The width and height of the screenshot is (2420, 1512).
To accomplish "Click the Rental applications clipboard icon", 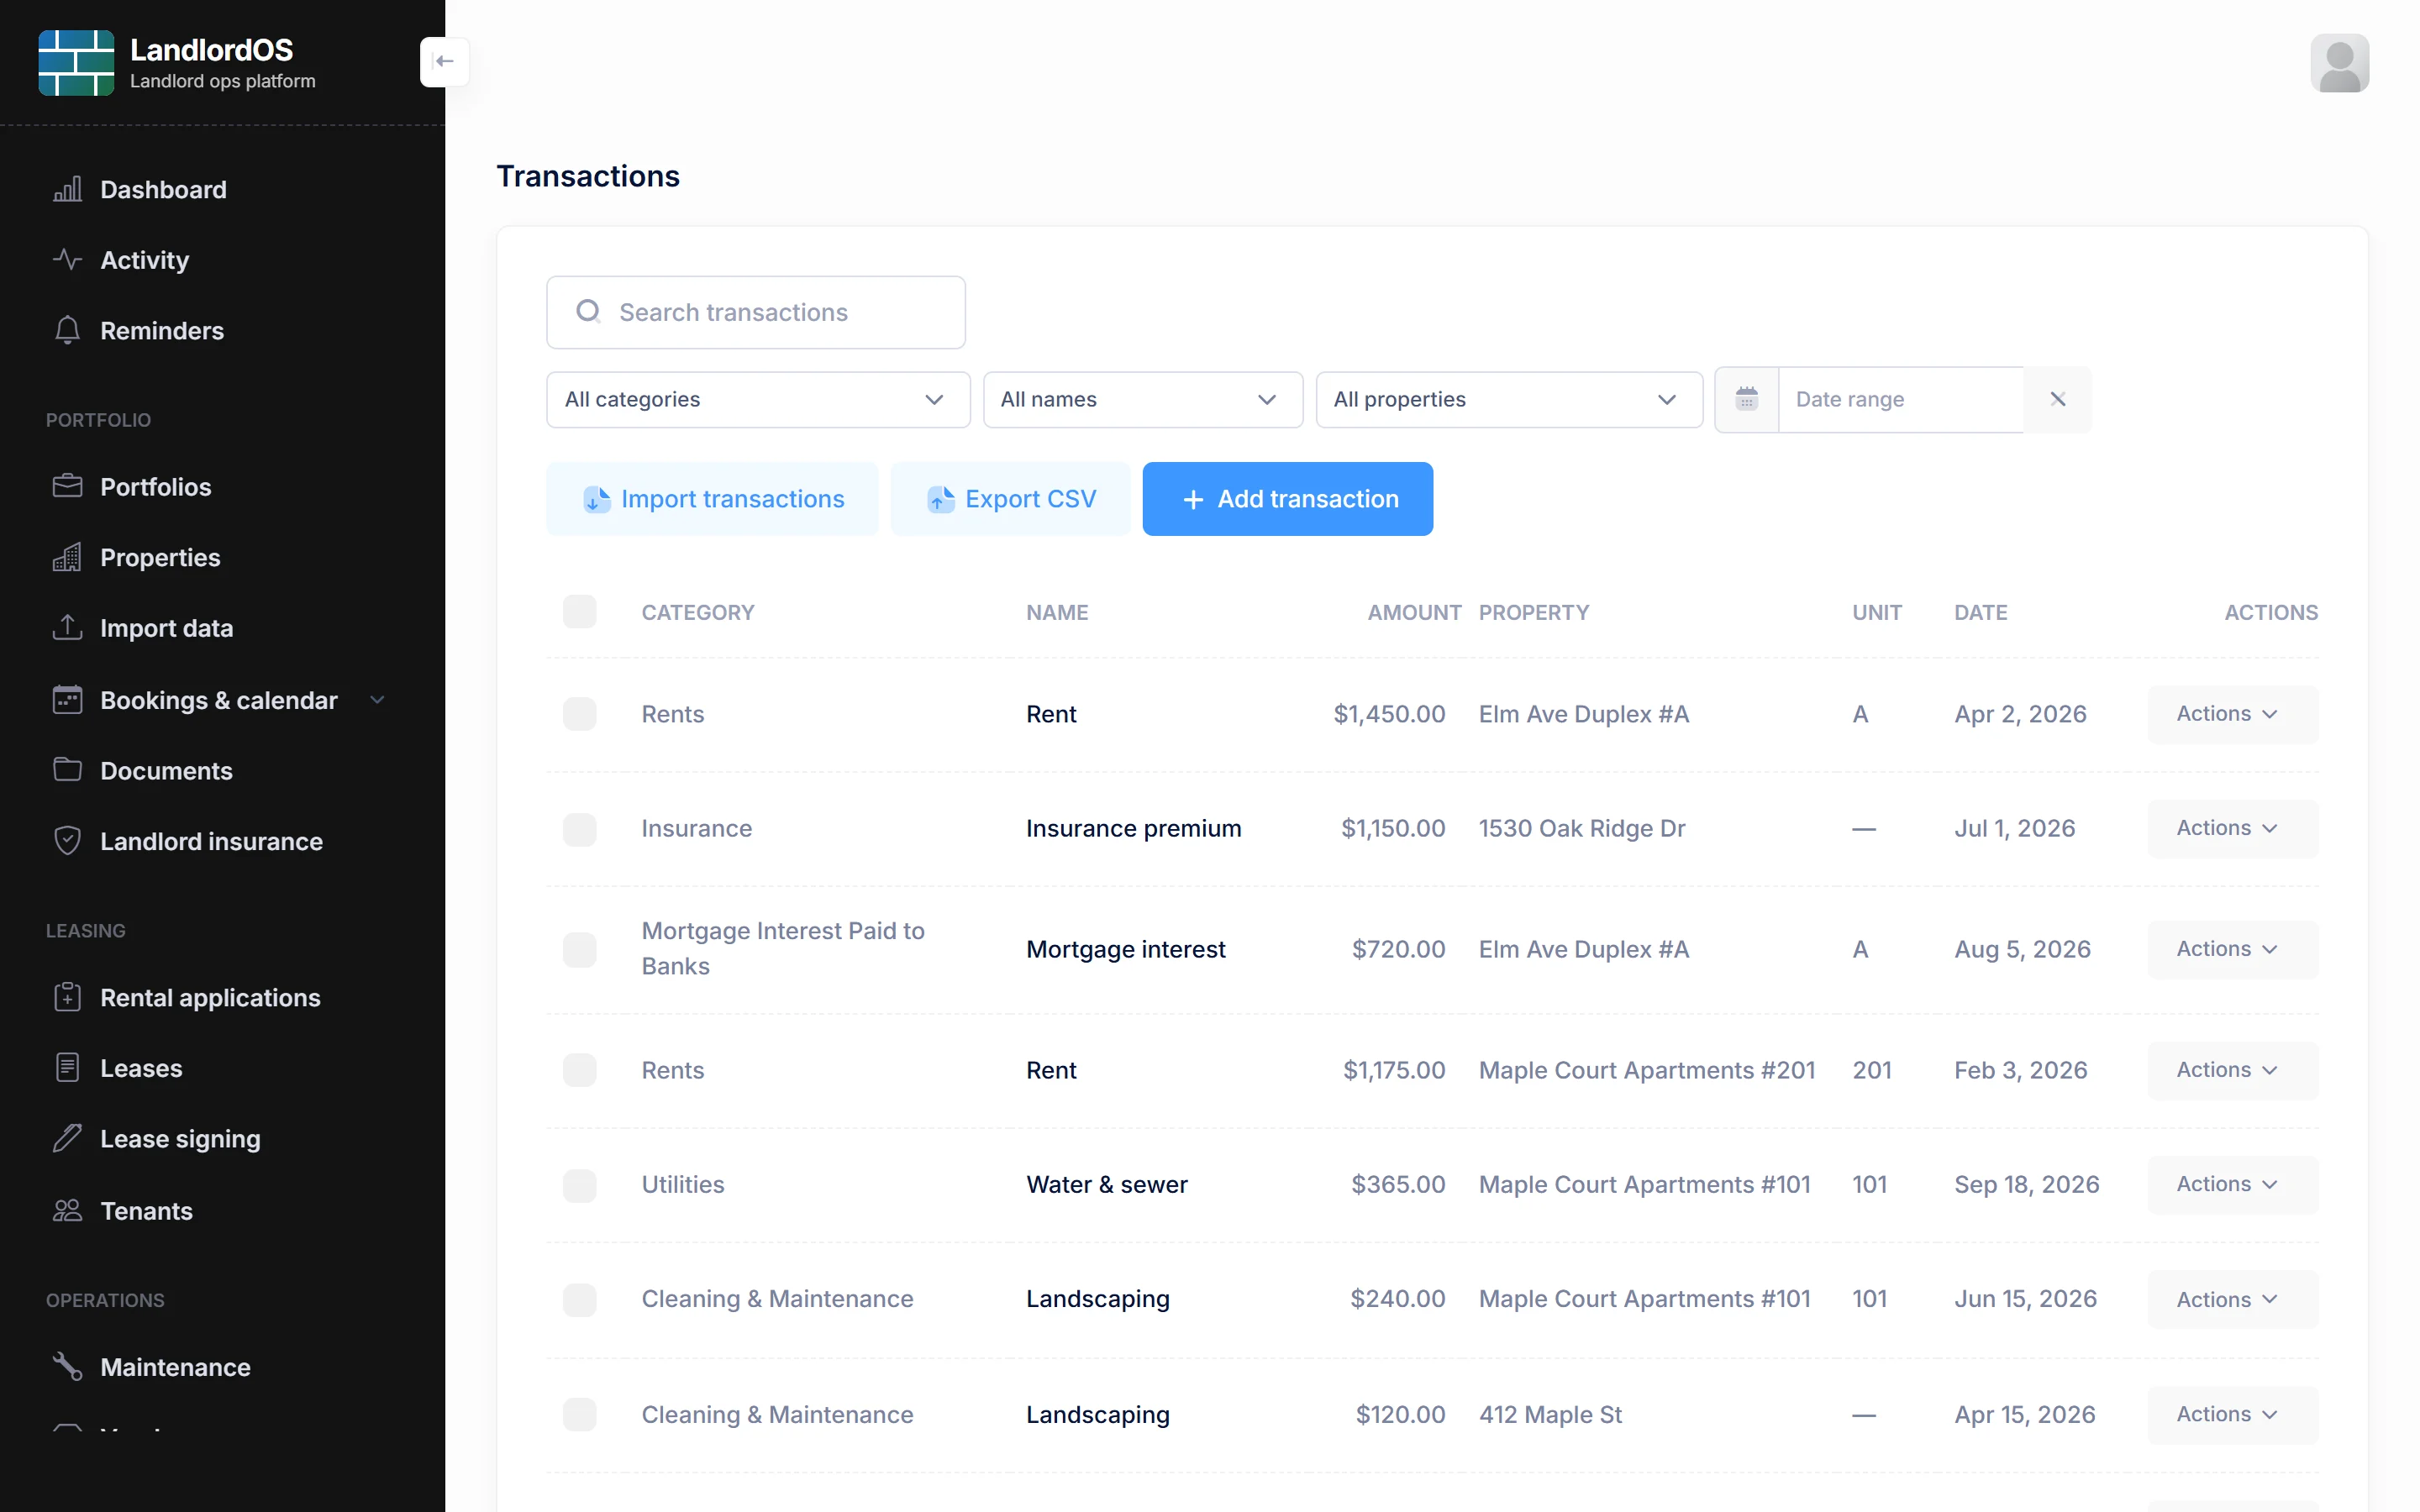I will point(67,997).
